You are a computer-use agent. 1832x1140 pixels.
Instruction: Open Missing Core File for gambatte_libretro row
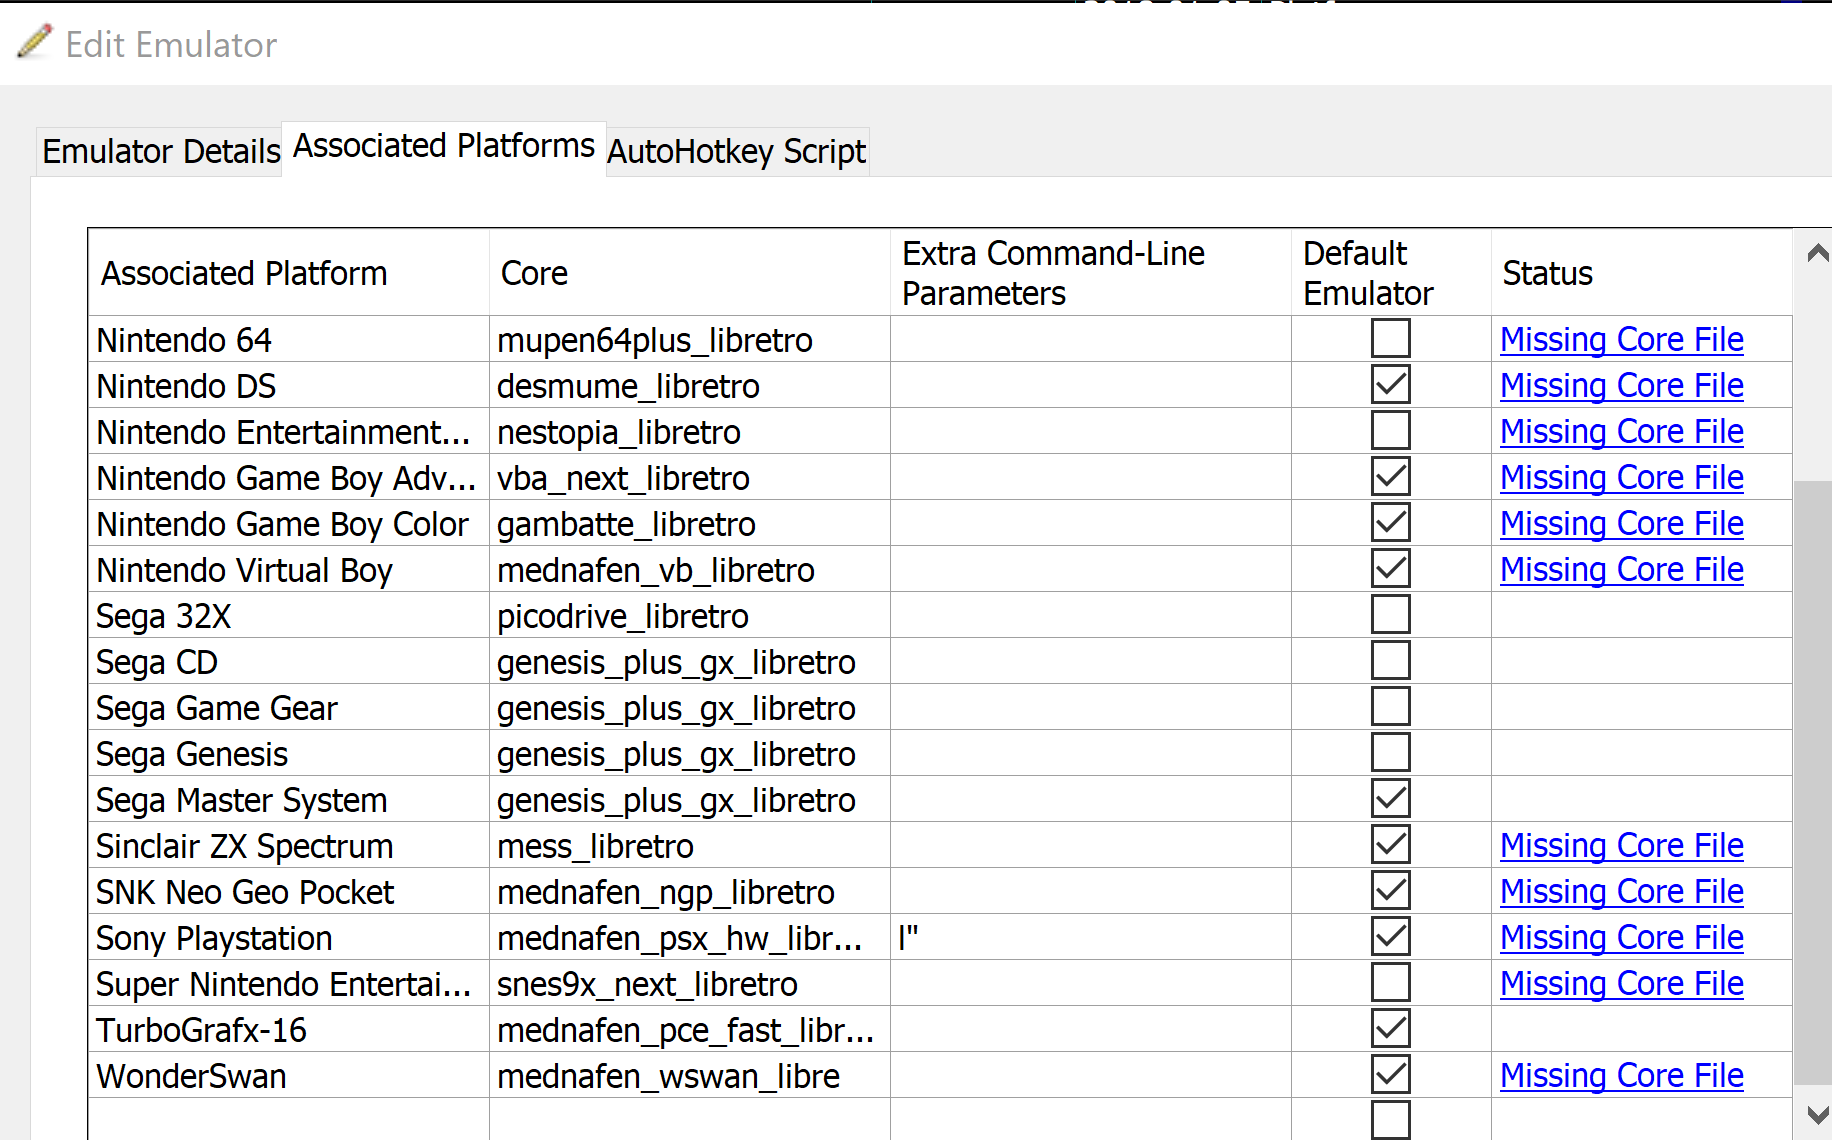pyautogui.click(x=1621, y=524)
